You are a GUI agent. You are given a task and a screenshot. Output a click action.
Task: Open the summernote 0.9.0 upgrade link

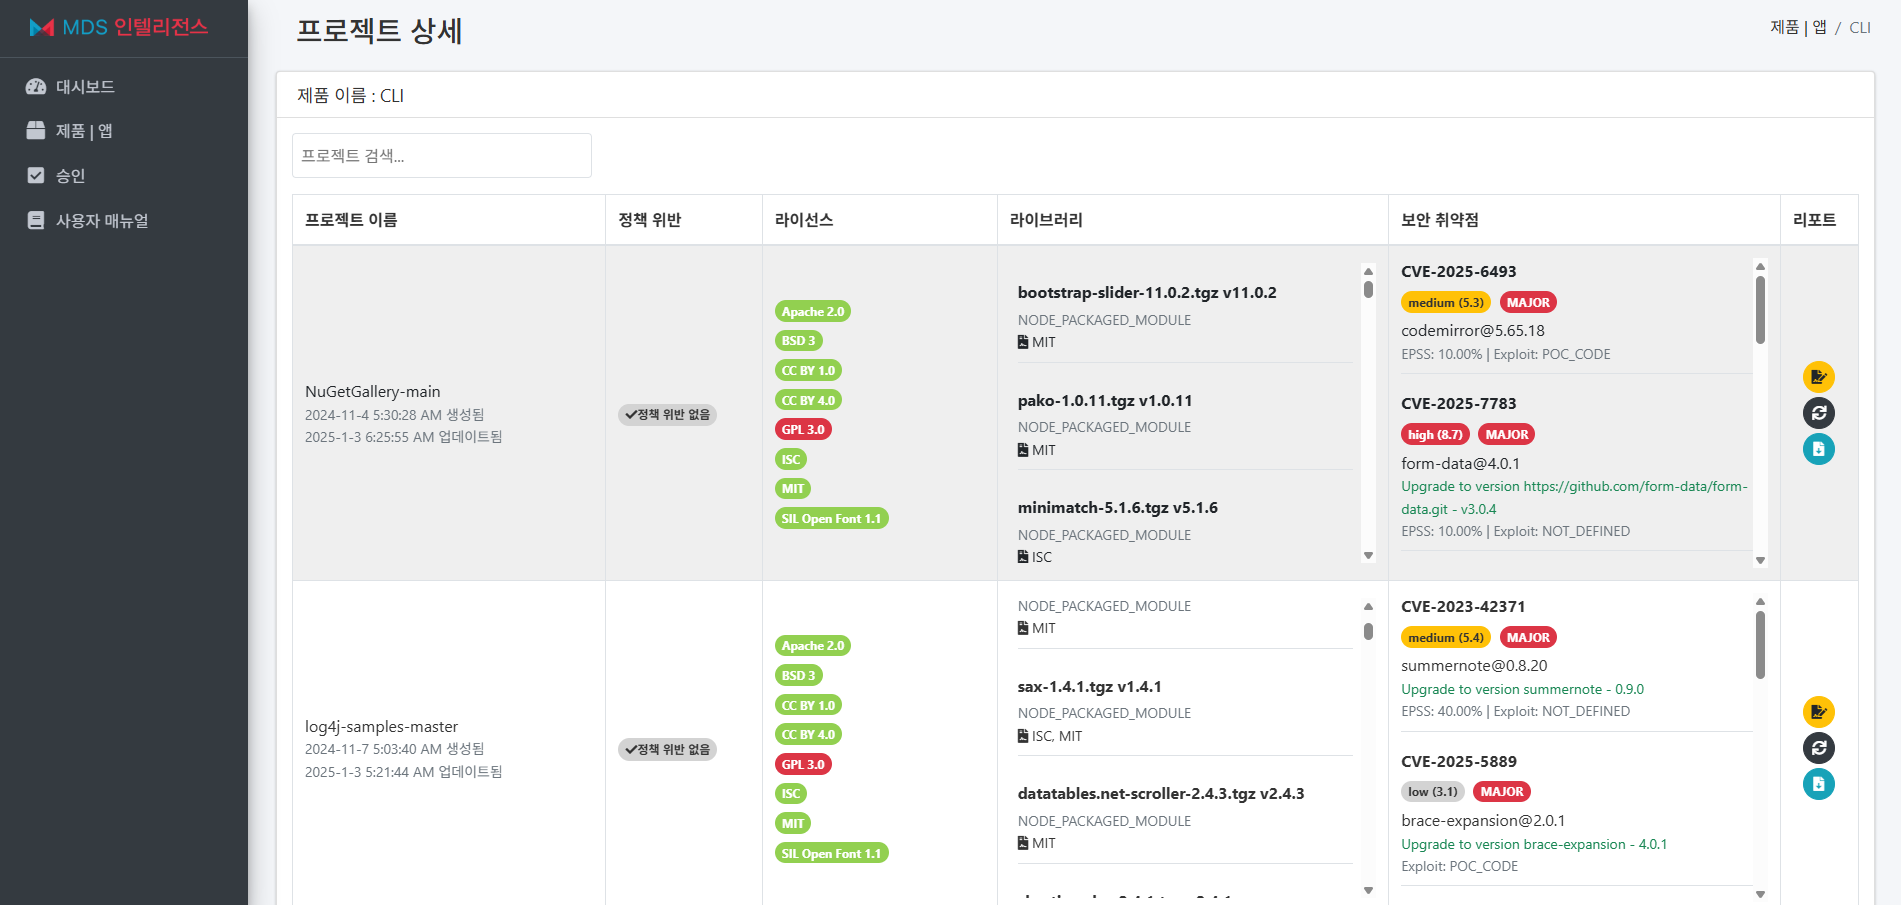coord(1523,689)
